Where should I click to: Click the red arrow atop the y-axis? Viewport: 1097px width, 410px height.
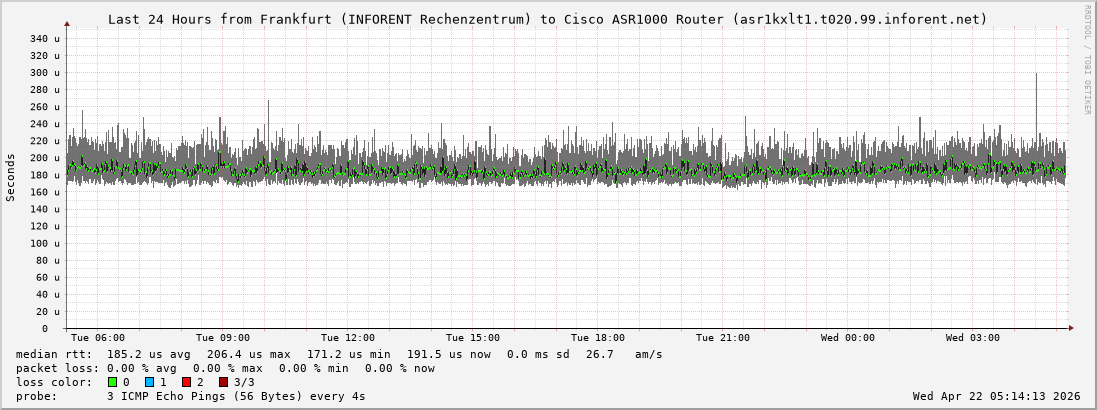(x=67, y=23)
